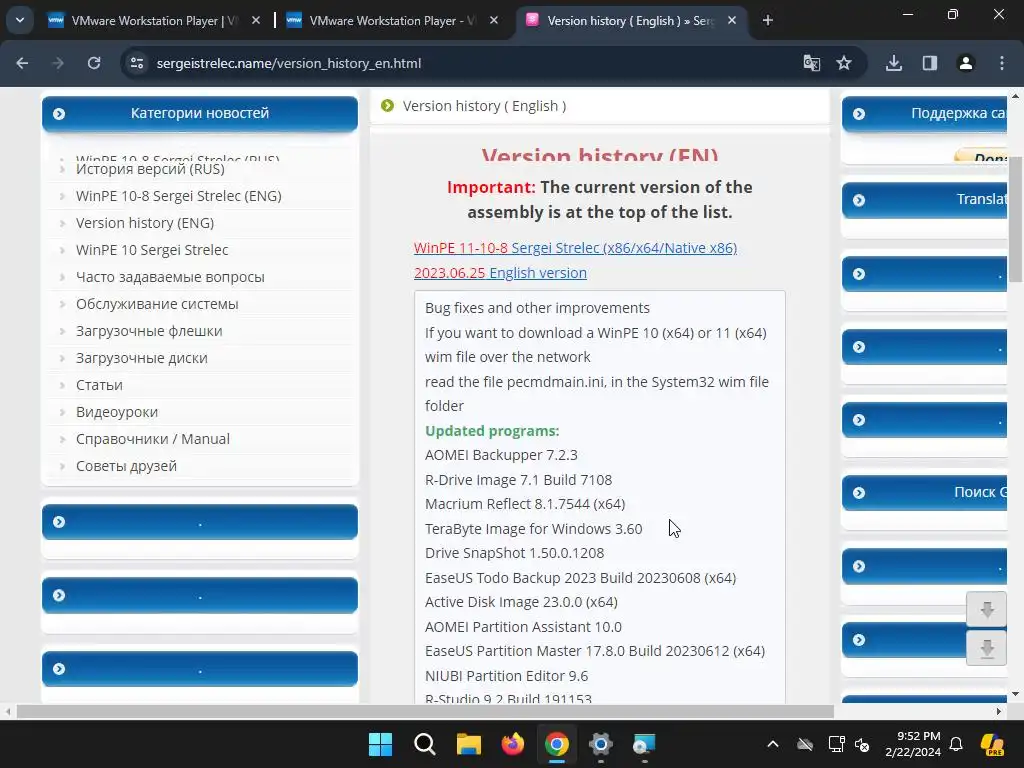The image size is (1024, 768).
Task: Click the lower page-scroll arrow button
Action: pos(986,648)
